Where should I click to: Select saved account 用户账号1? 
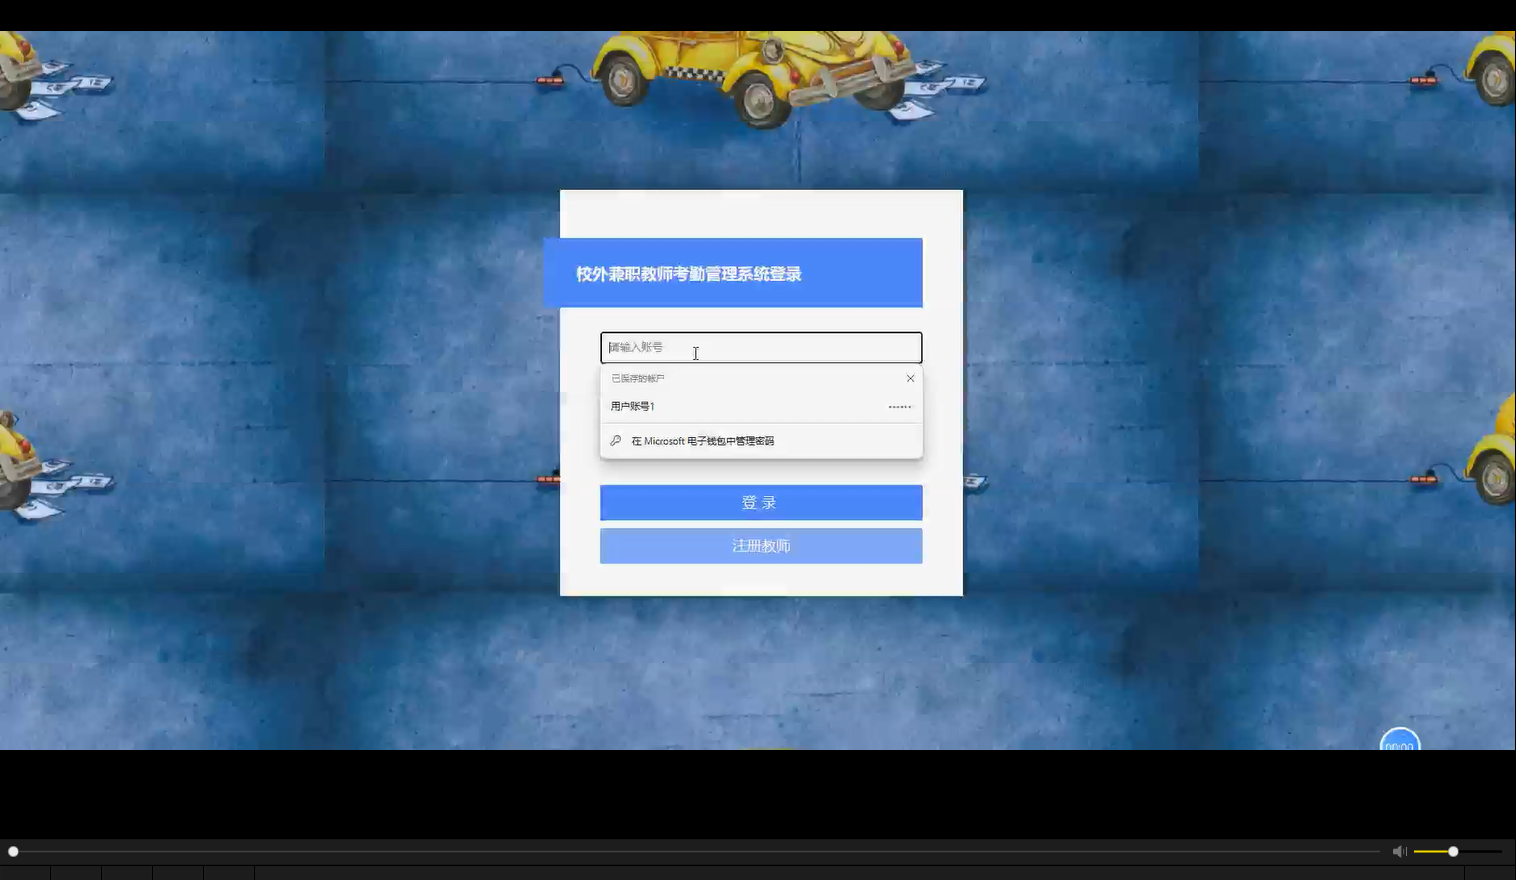(x=761, y=407)
